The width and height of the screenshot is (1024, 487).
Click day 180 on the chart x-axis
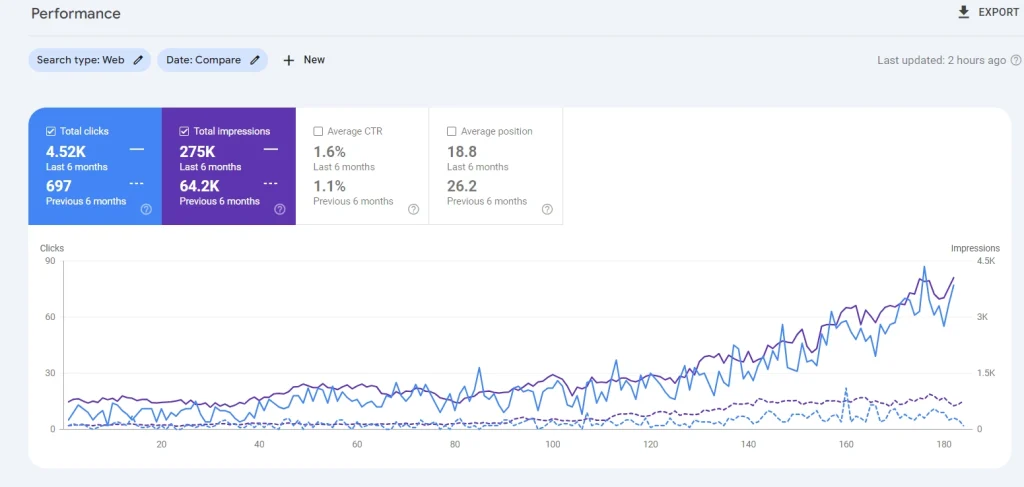[943, 445]
